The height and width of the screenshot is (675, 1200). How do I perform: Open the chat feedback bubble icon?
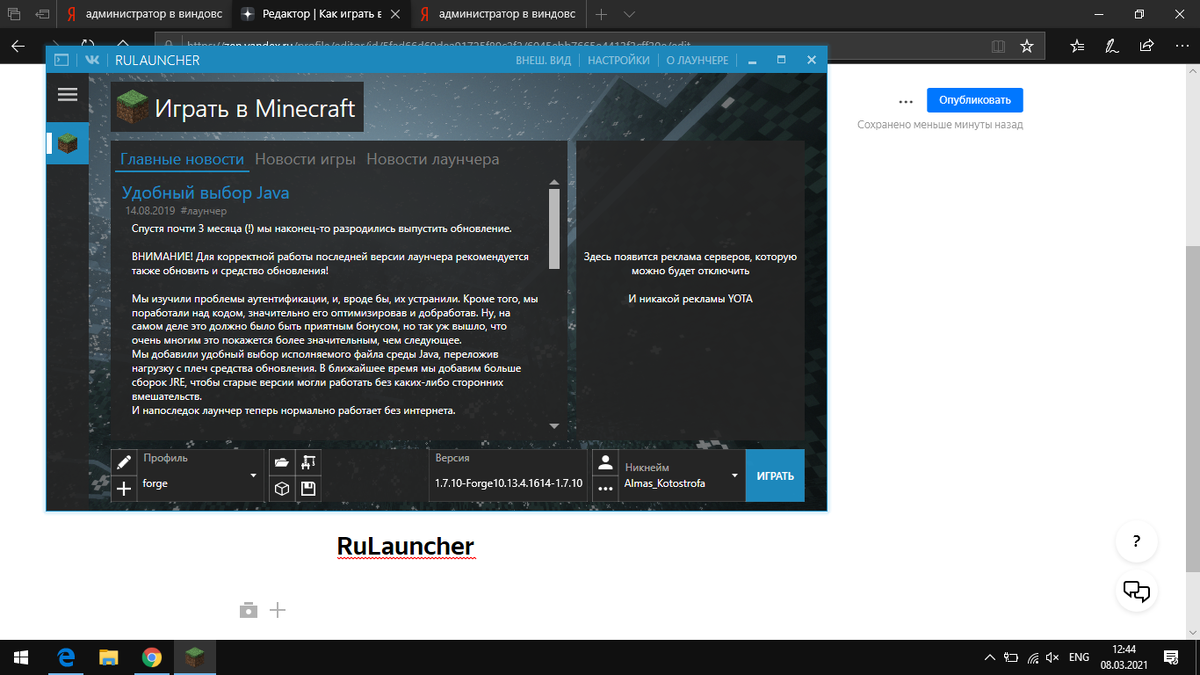(1136, 590)
